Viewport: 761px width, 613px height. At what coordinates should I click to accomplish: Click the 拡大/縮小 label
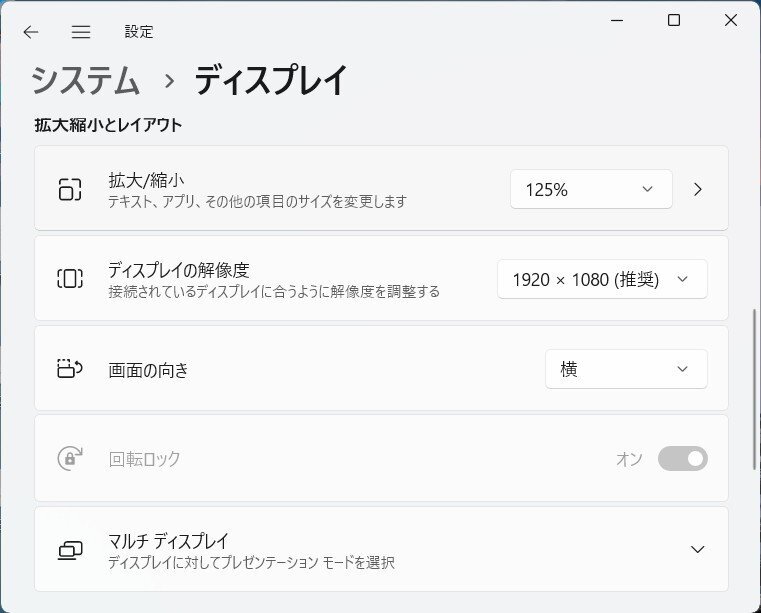[x=146, y=180]
